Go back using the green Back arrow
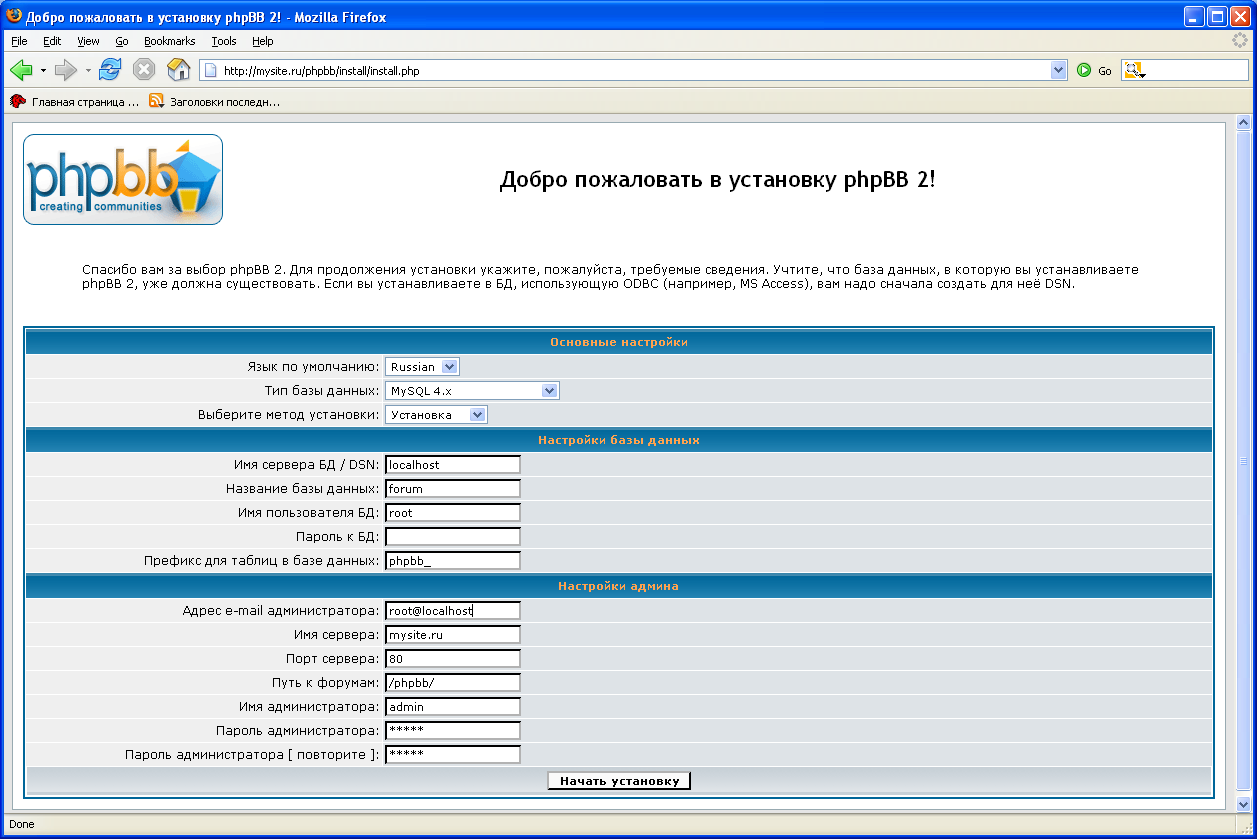Viewport: 1257px width, 839px height. coord(21,70)
